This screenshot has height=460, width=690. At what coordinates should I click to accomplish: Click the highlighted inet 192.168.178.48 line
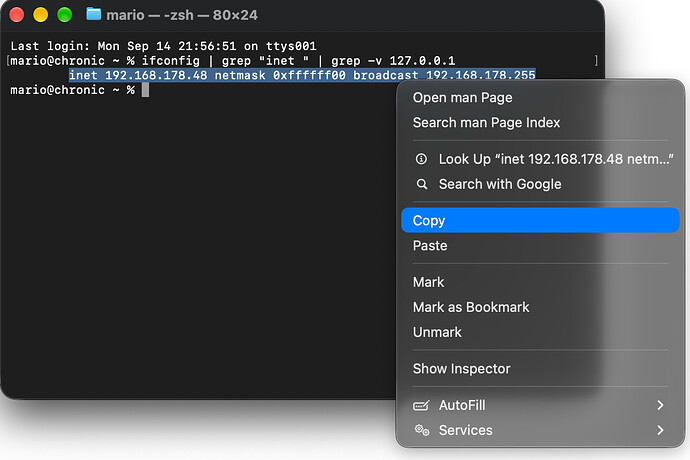click(302, 75)
